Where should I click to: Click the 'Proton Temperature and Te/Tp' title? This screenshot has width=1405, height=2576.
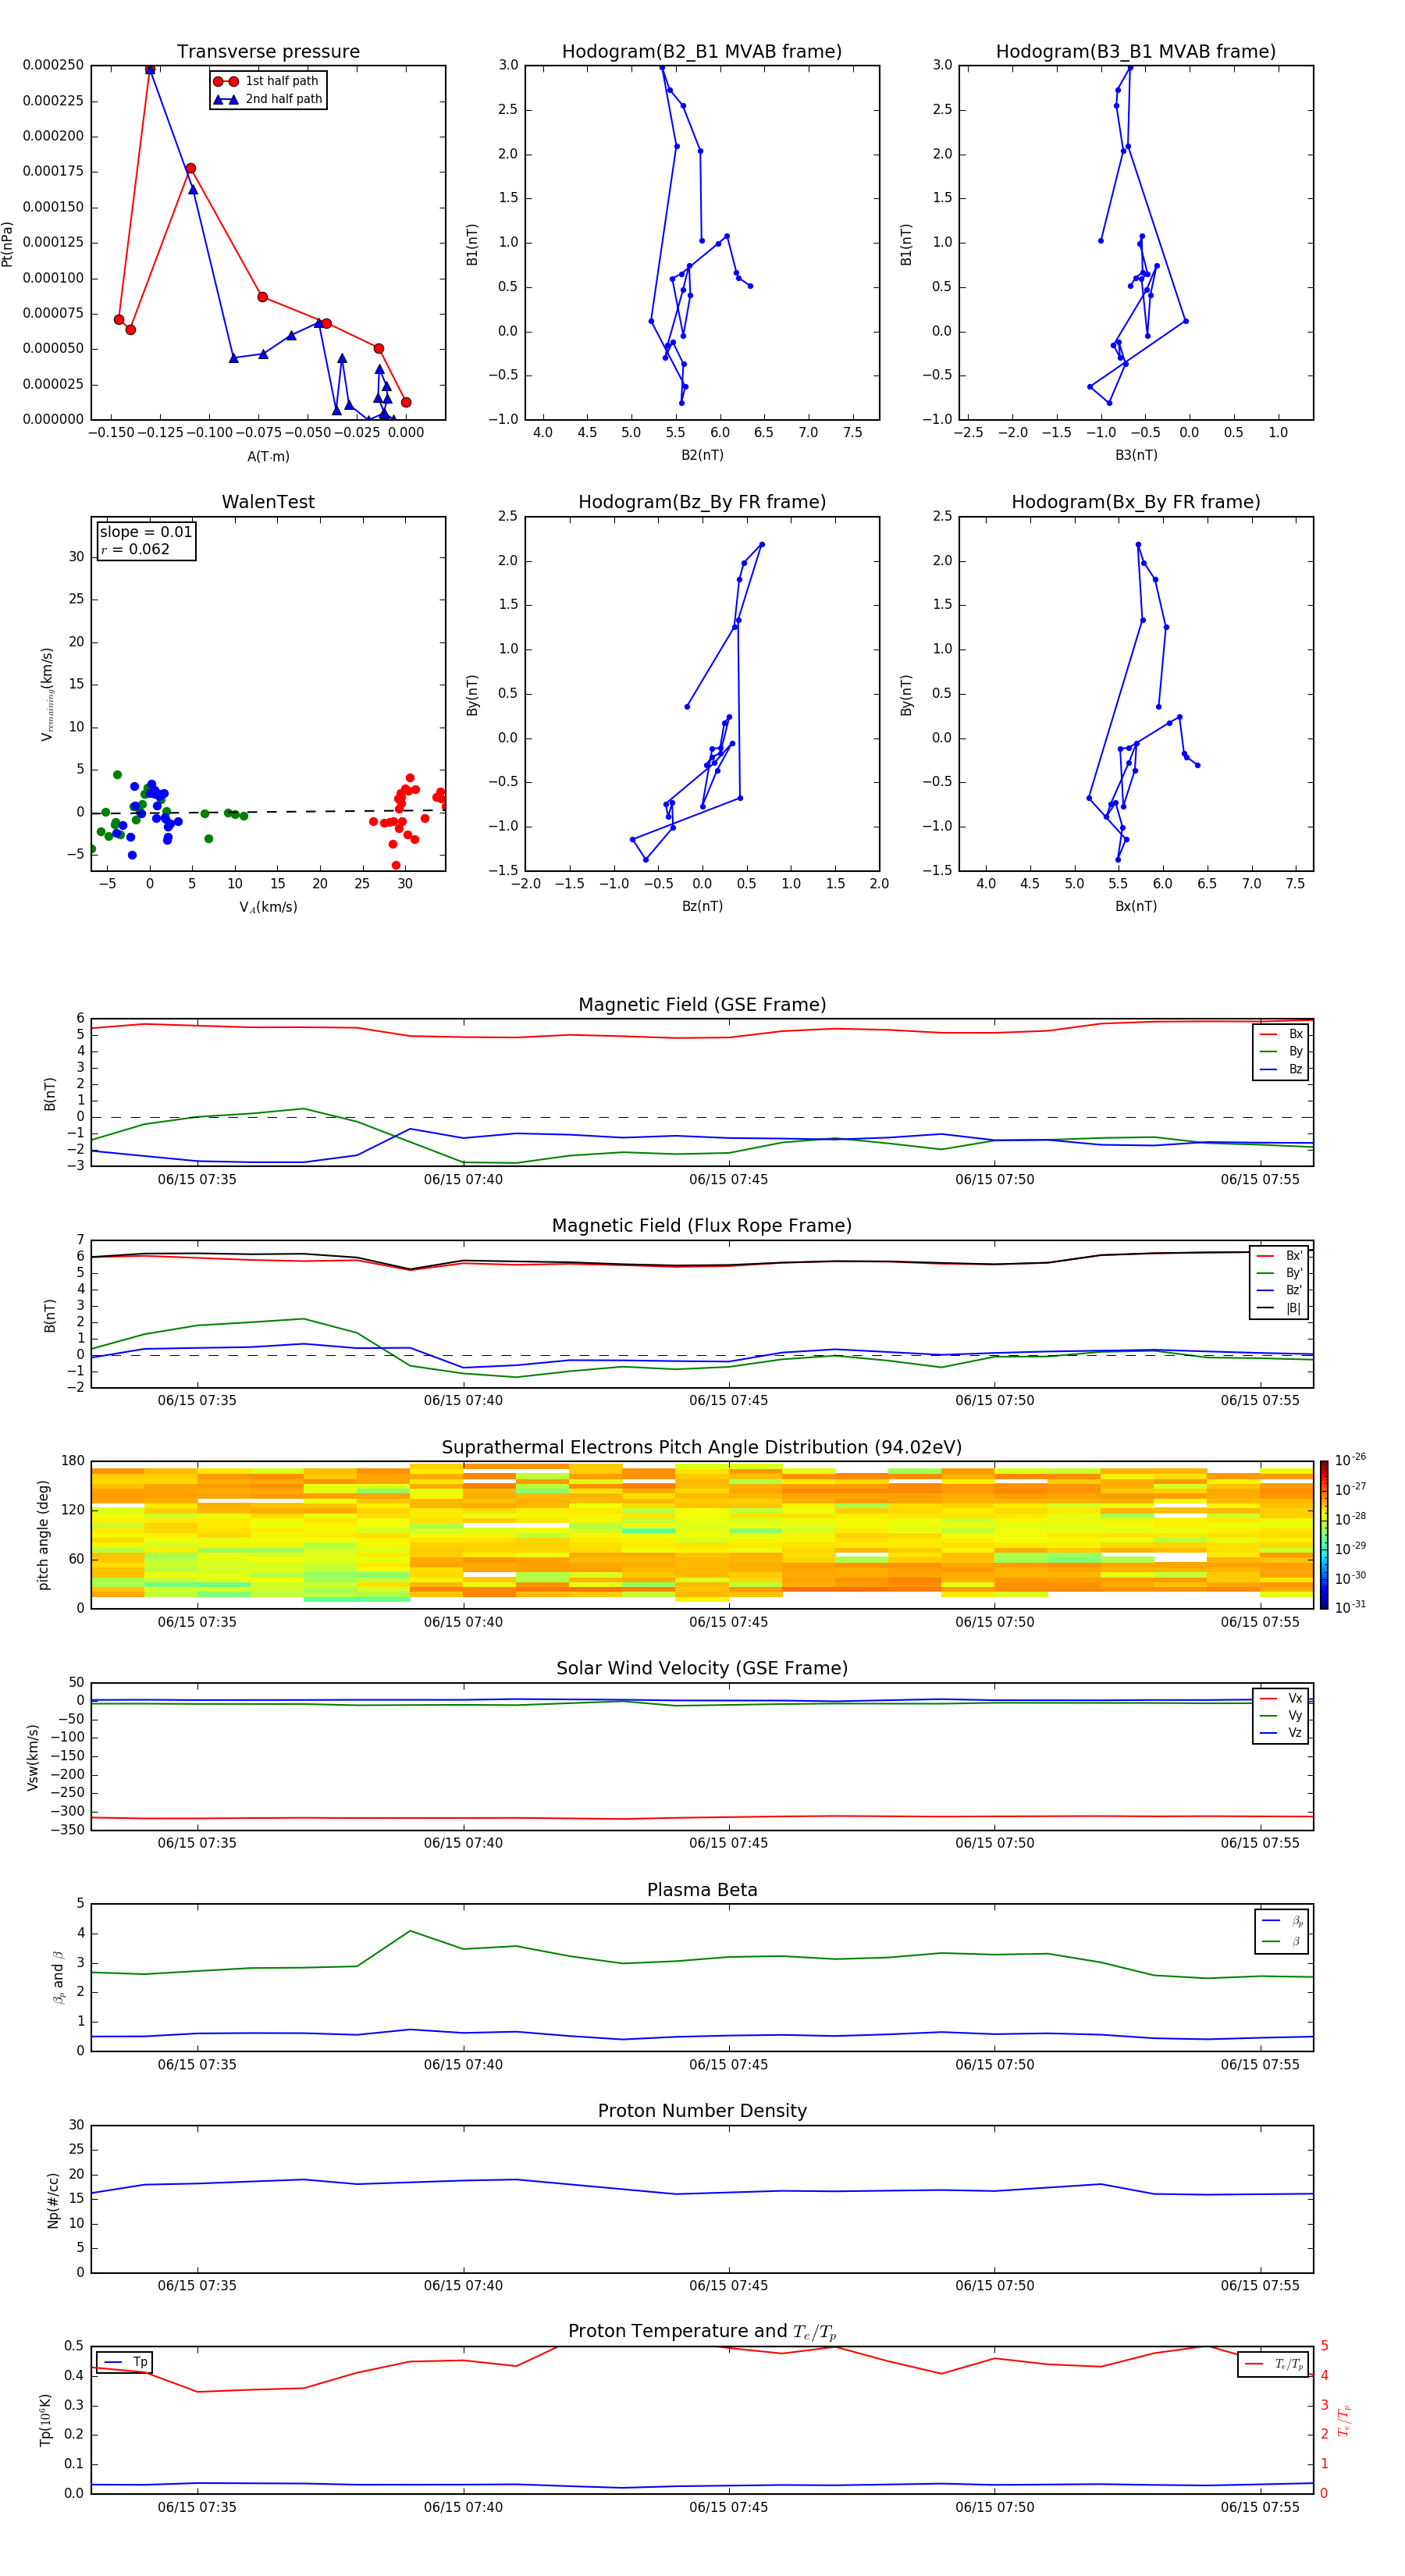[702, 2331]
